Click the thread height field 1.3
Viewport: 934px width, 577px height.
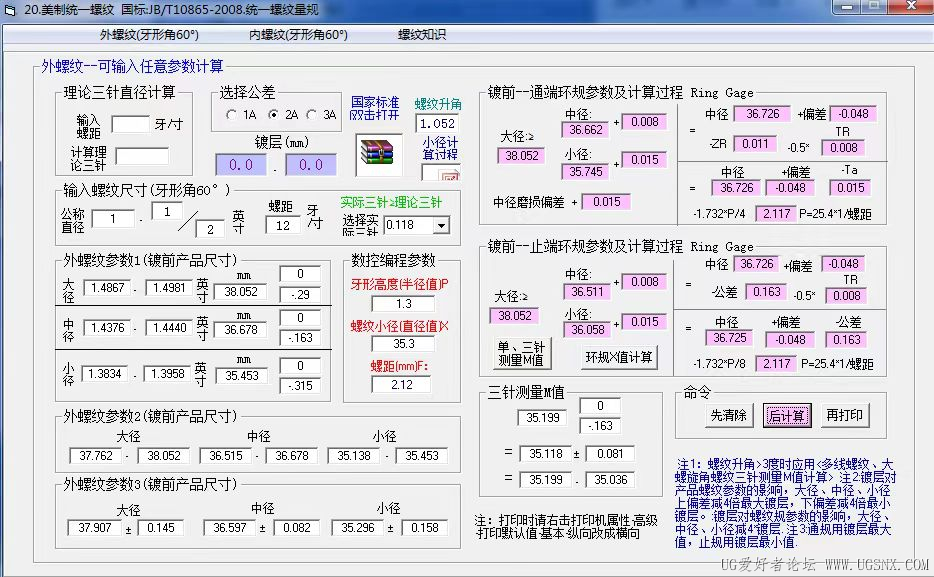coord(403,304)
